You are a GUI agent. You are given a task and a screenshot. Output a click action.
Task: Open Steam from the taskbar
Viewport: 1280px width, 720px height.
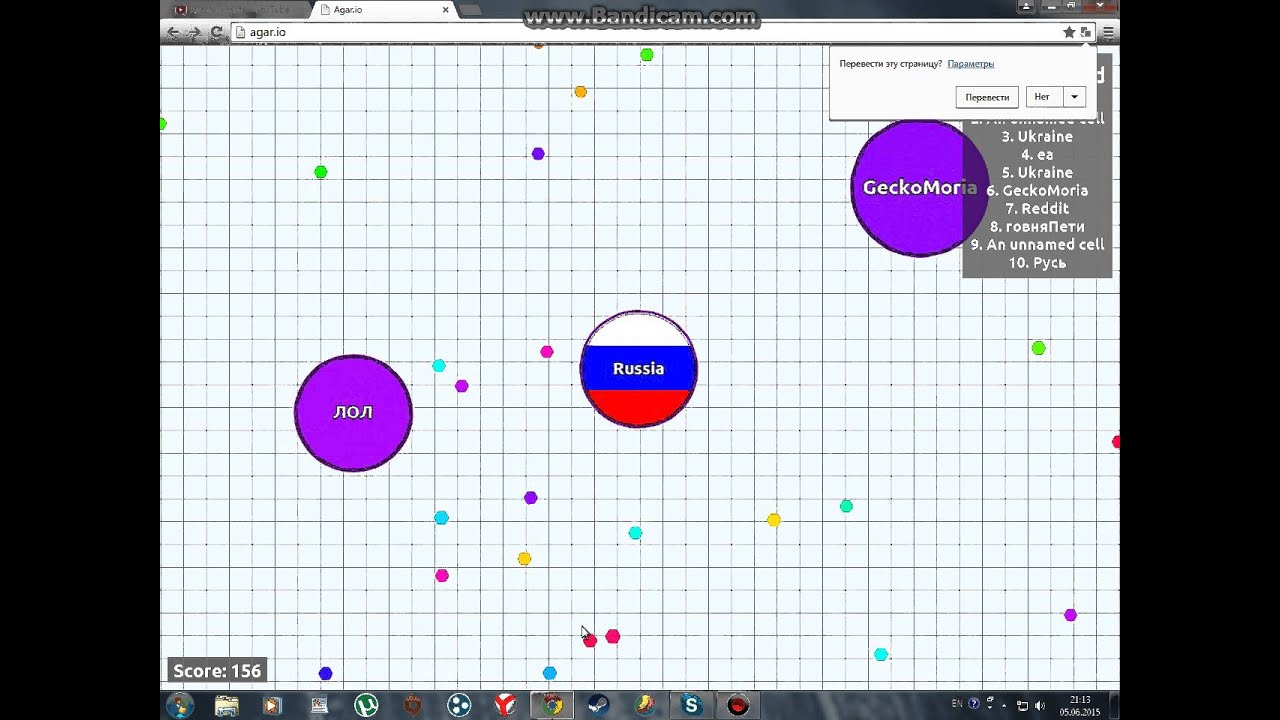[x=598, y=705]
